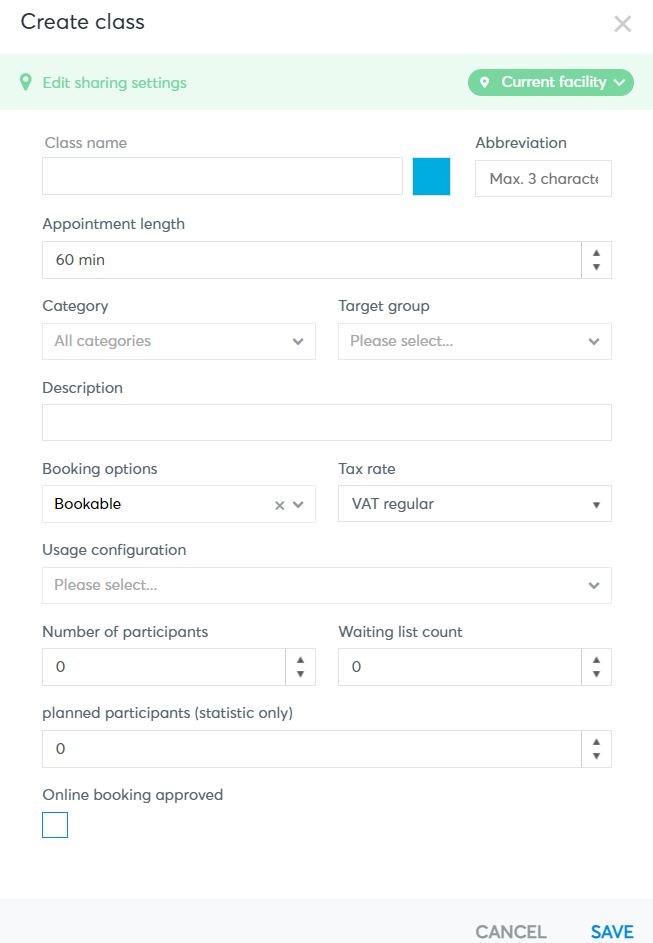653x943 pixels.
Task: Click the location pin icon beside Edit sharing settings
Action: point(25,82)
